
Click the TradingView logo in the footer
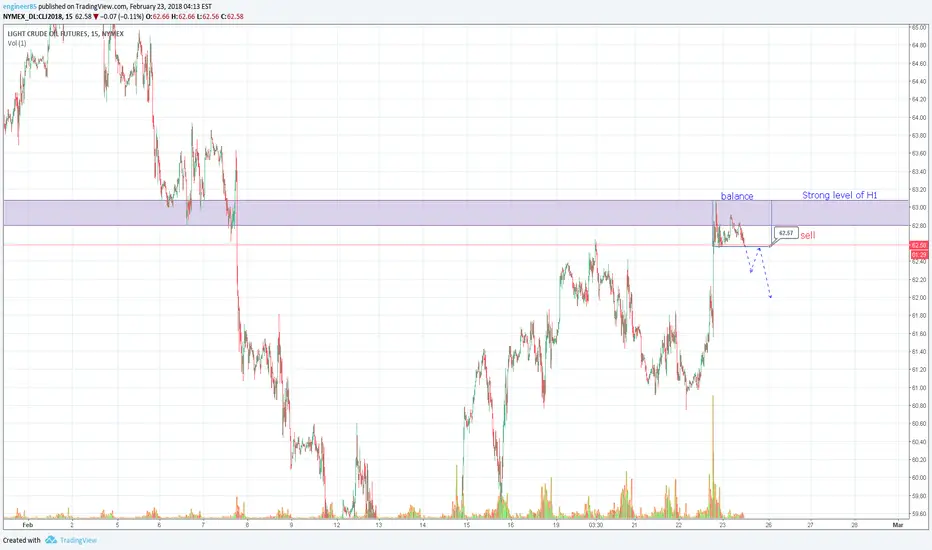[x=71, y=540]
